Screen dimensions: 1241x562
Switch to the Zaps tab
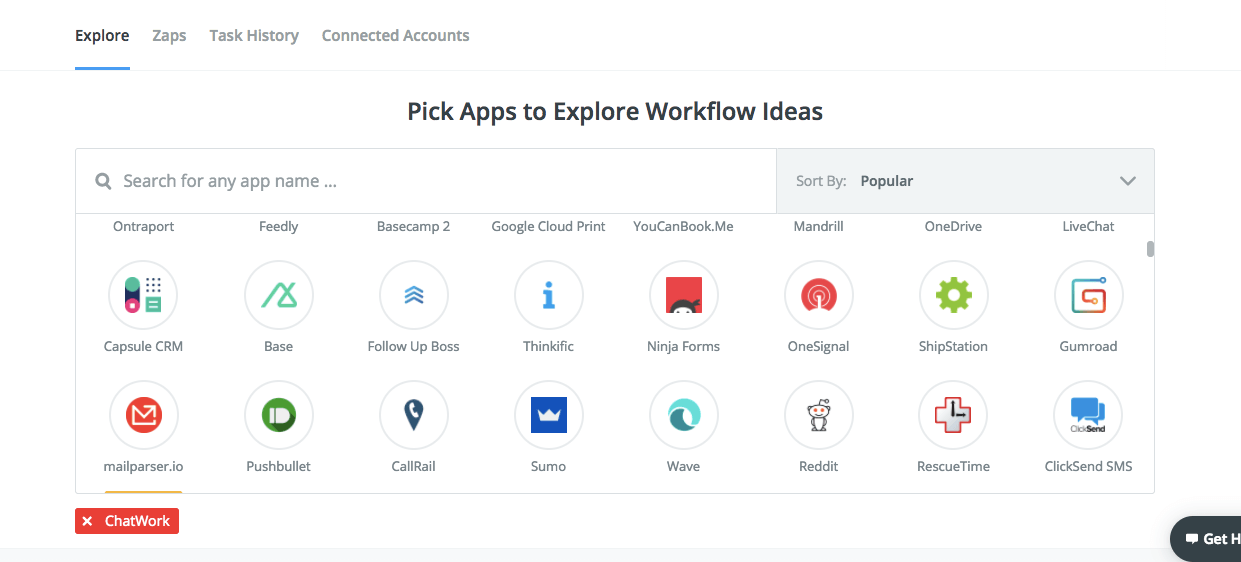(169, 36)
